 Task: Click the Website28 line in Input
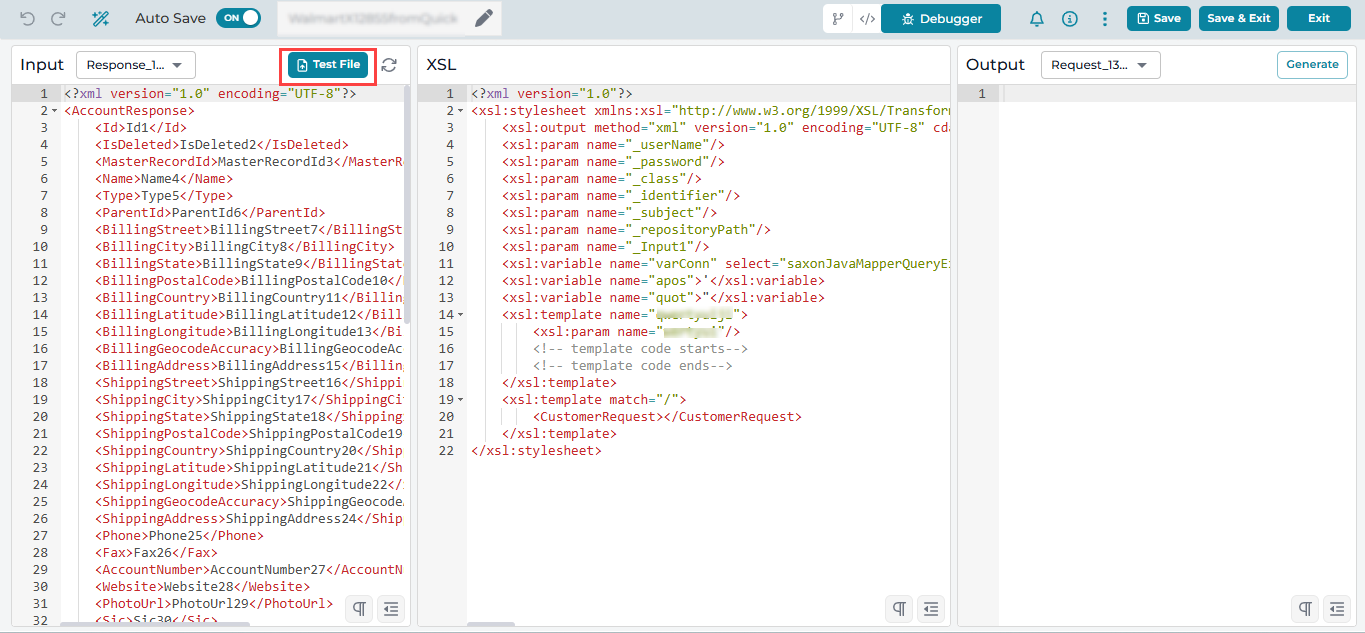coord(203,587)
